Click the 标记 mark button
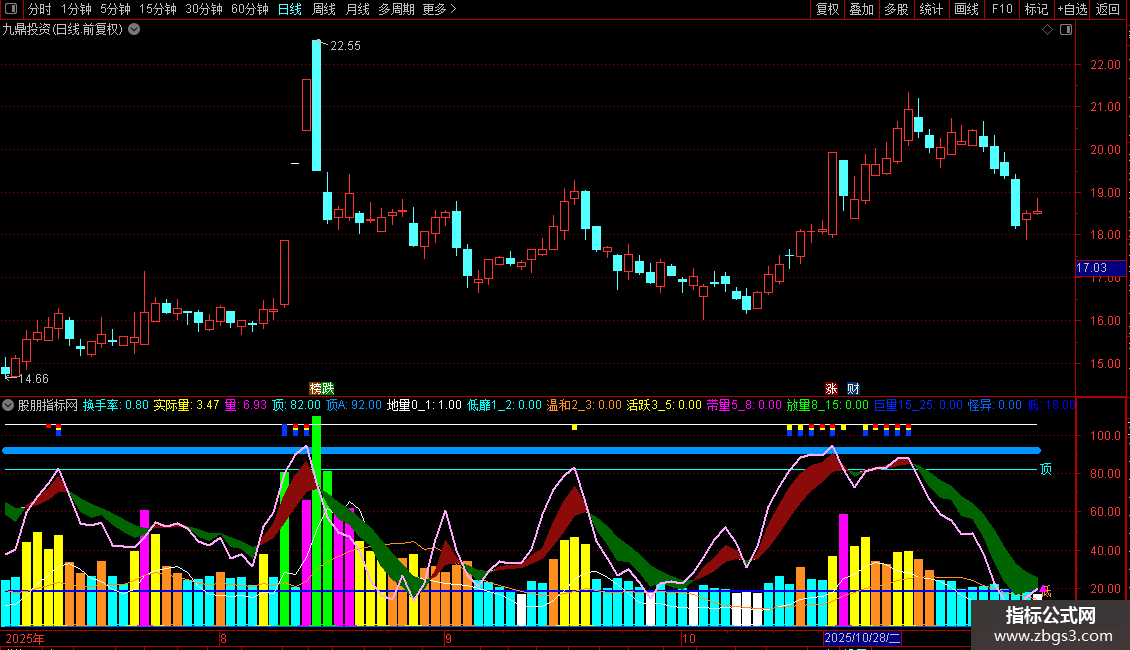 (x=1036, y=9)
